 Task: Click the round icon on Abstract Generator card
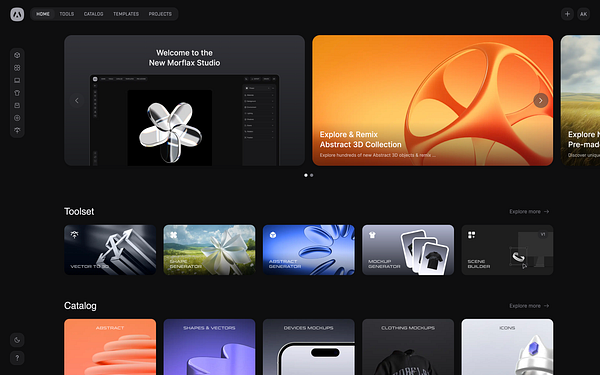273,235
